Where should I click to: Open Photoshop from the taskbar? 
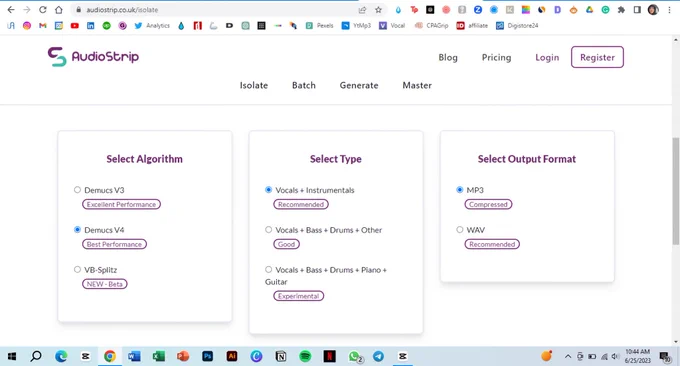[x=207, y=356]
